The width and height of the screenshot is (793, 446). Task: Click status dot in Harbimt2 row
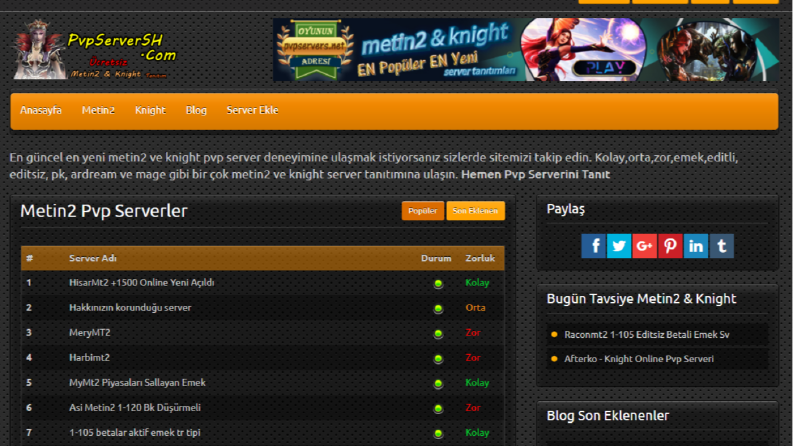[x=438, y=359]
